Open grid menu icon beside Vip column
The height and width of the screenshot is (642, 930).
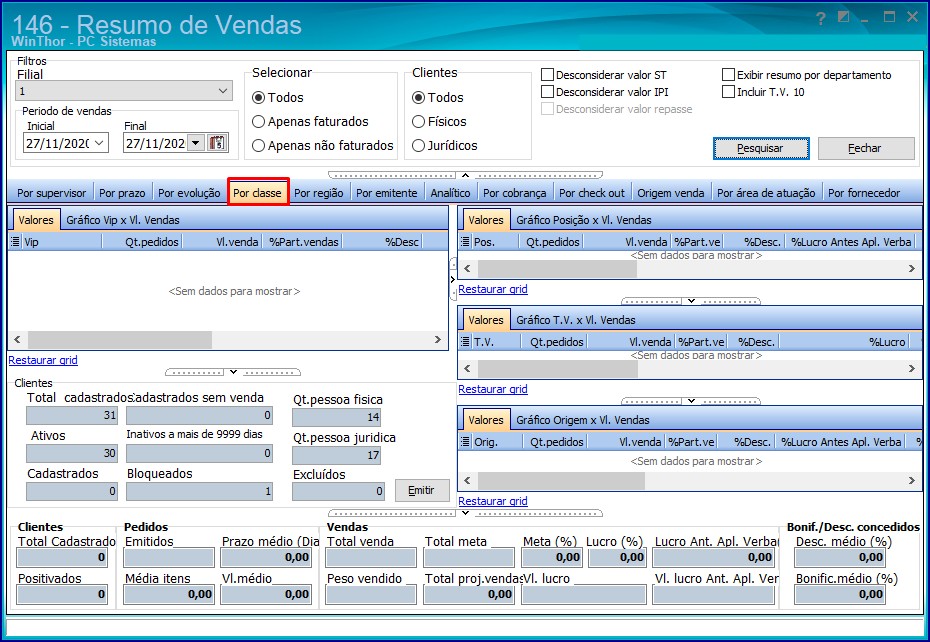point(15,241)
